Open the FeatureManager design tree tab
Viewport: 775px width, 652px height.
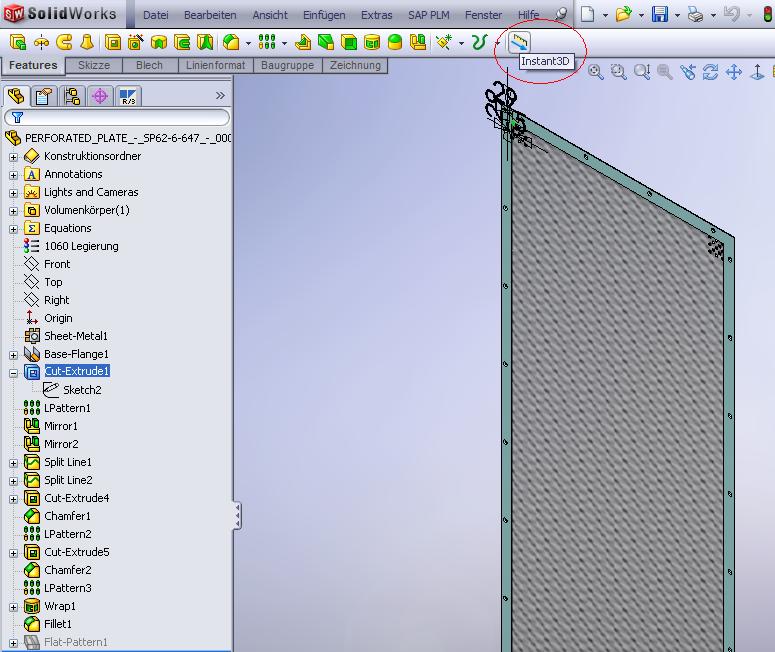coord(16,96)
